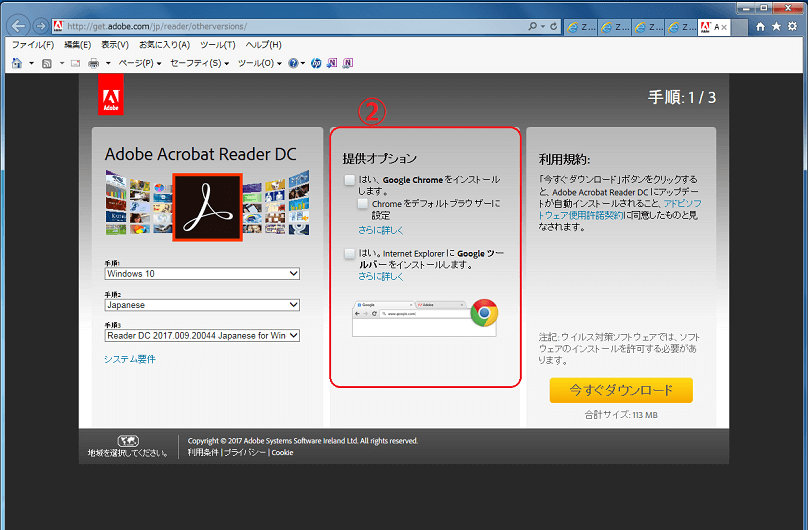Click the Print icon in the command bar

coord(94,63)
